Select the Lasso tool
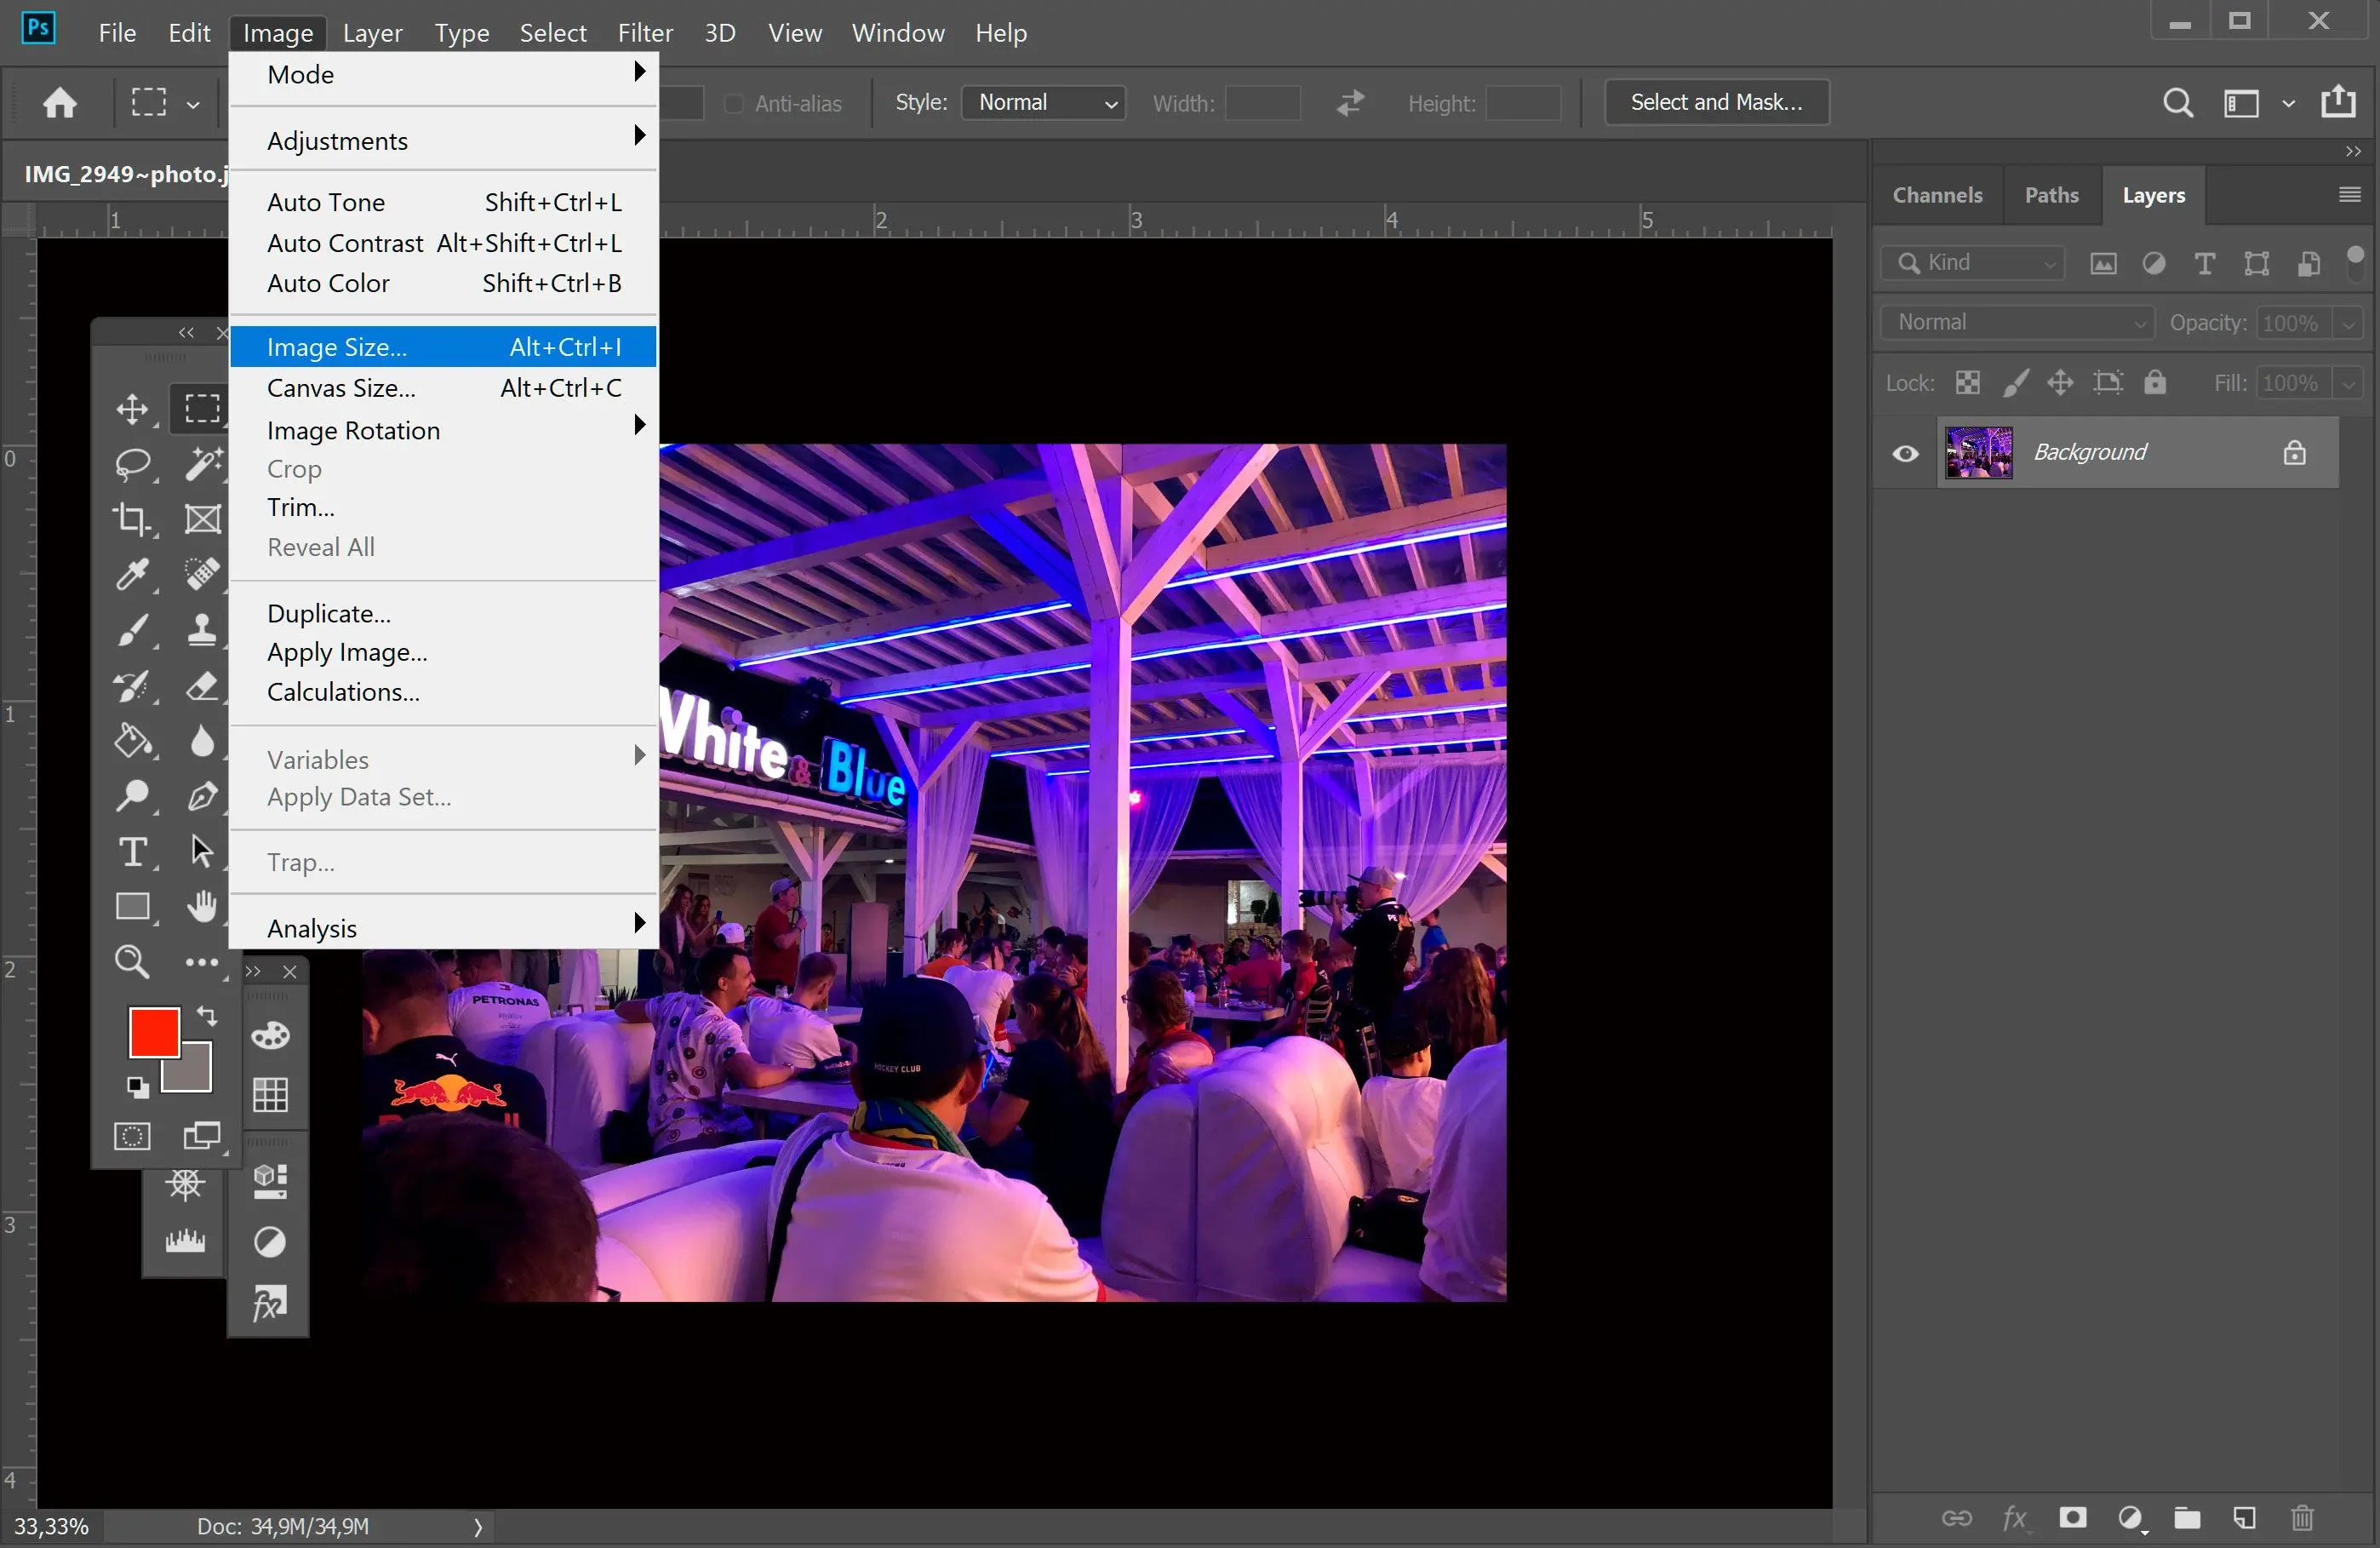 135,462
